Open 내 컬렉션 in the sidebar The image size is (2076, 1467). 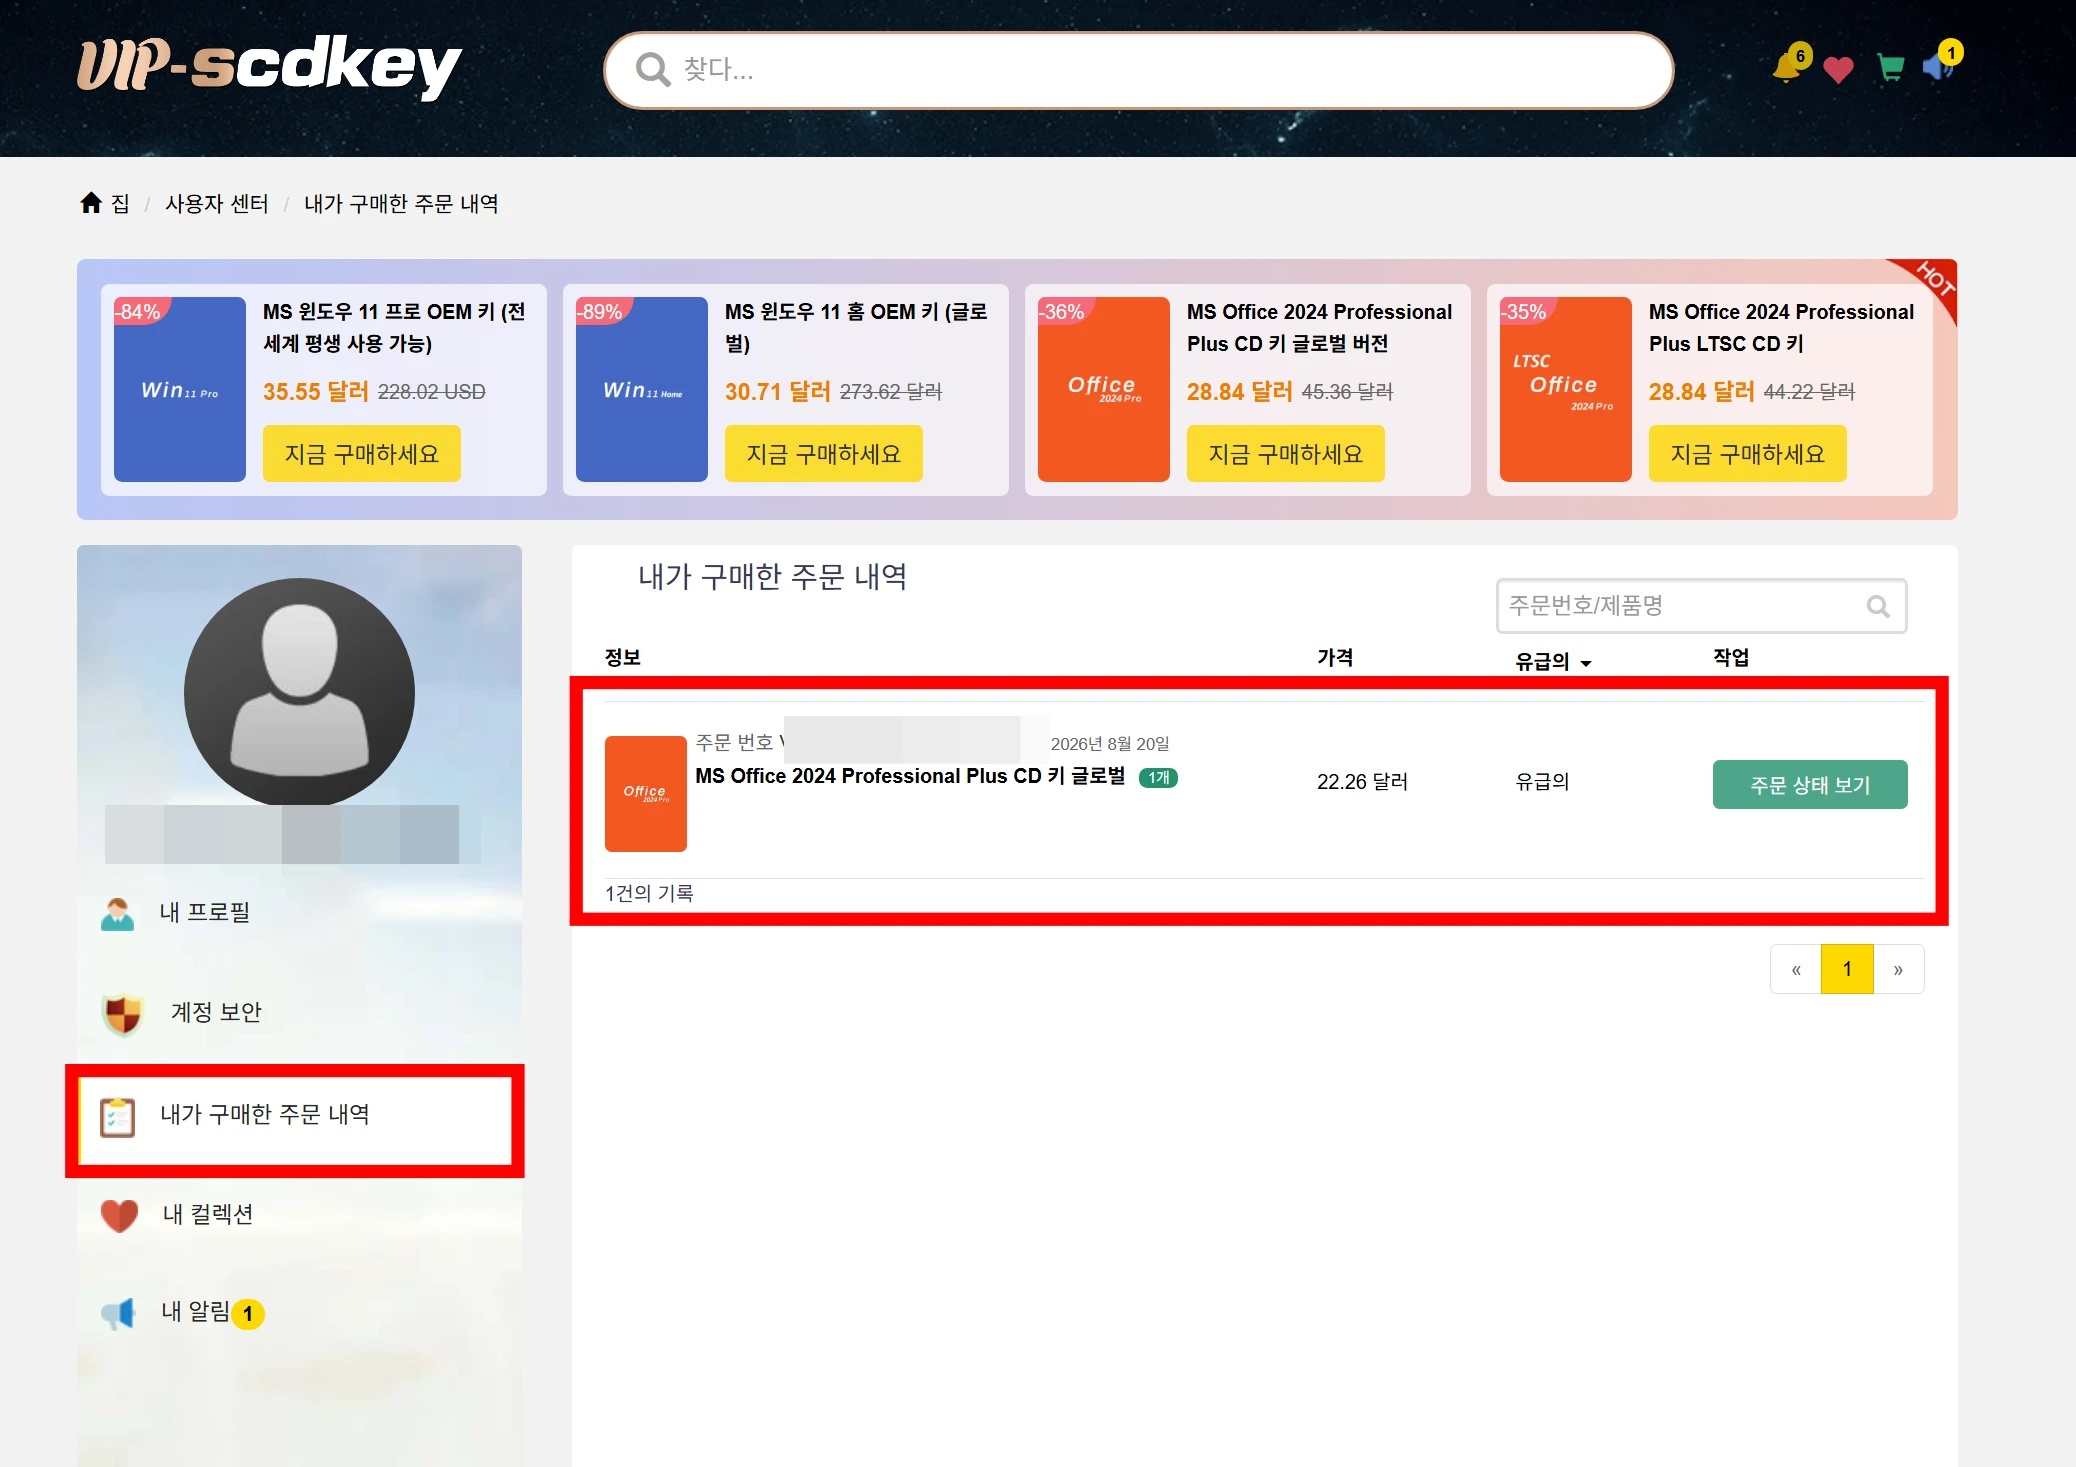(208, 1214)
